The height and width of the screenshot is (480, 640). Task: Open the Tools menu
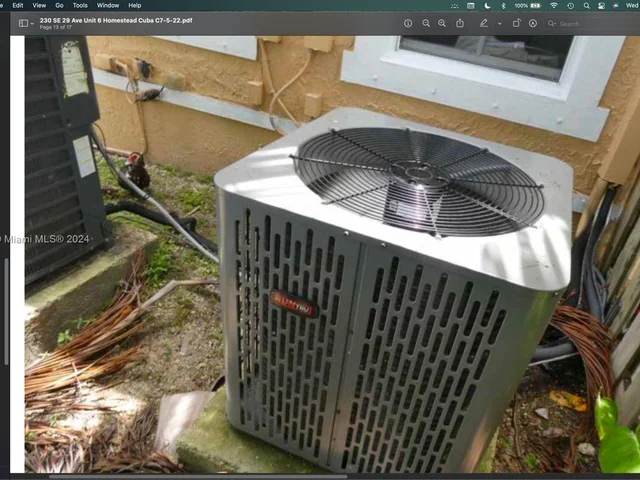(x=80, y=5)
